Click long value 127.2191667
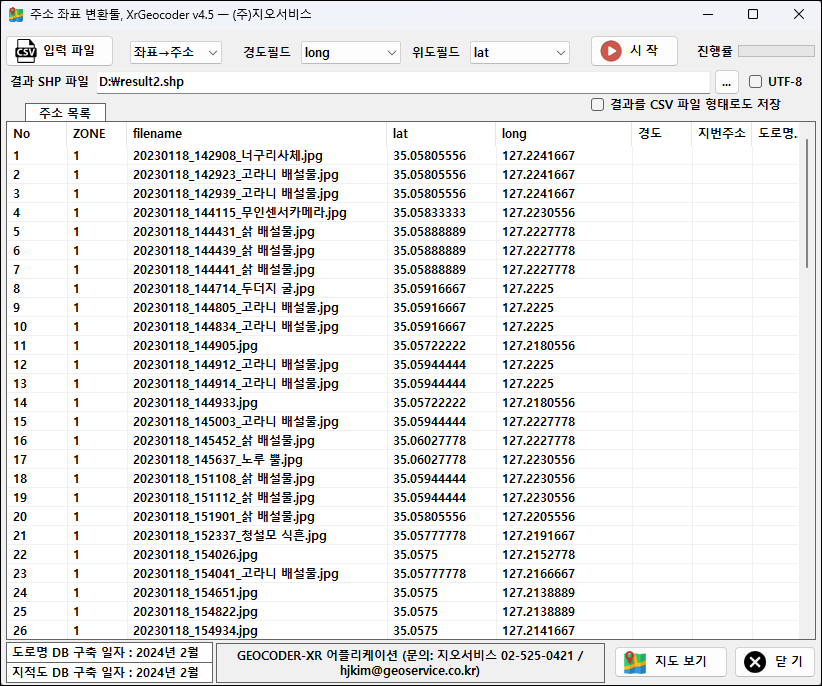This screenshot has width=822, height=686. [x=538, y=536]
